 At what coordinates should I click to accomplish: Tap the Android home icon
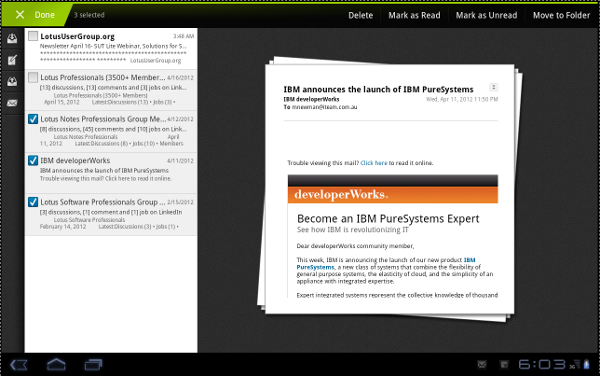click(56, 365)
